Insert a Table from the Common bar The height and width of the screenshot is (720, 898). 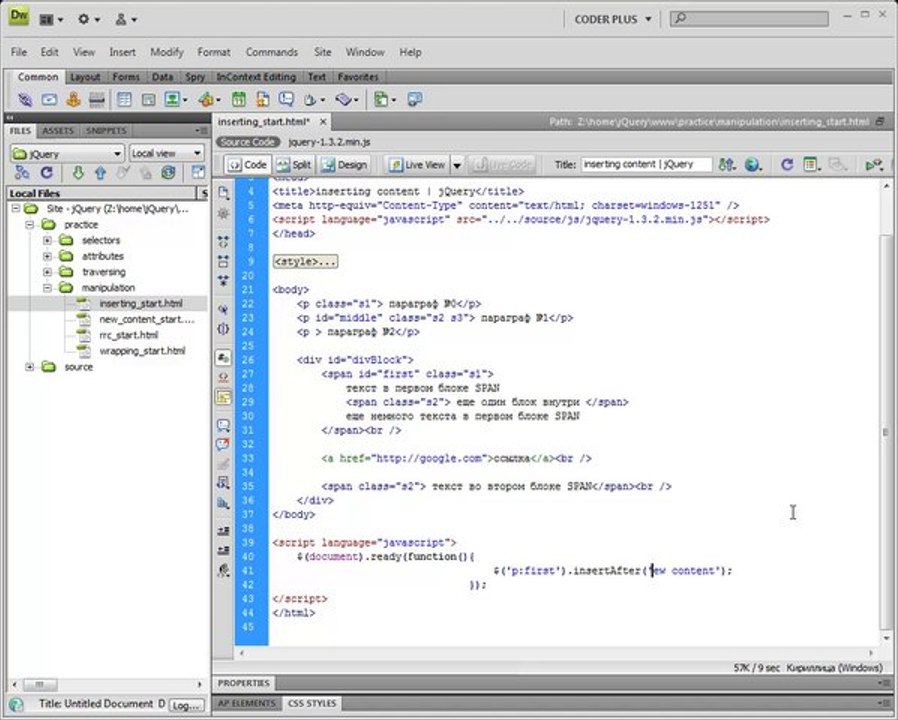124,100
